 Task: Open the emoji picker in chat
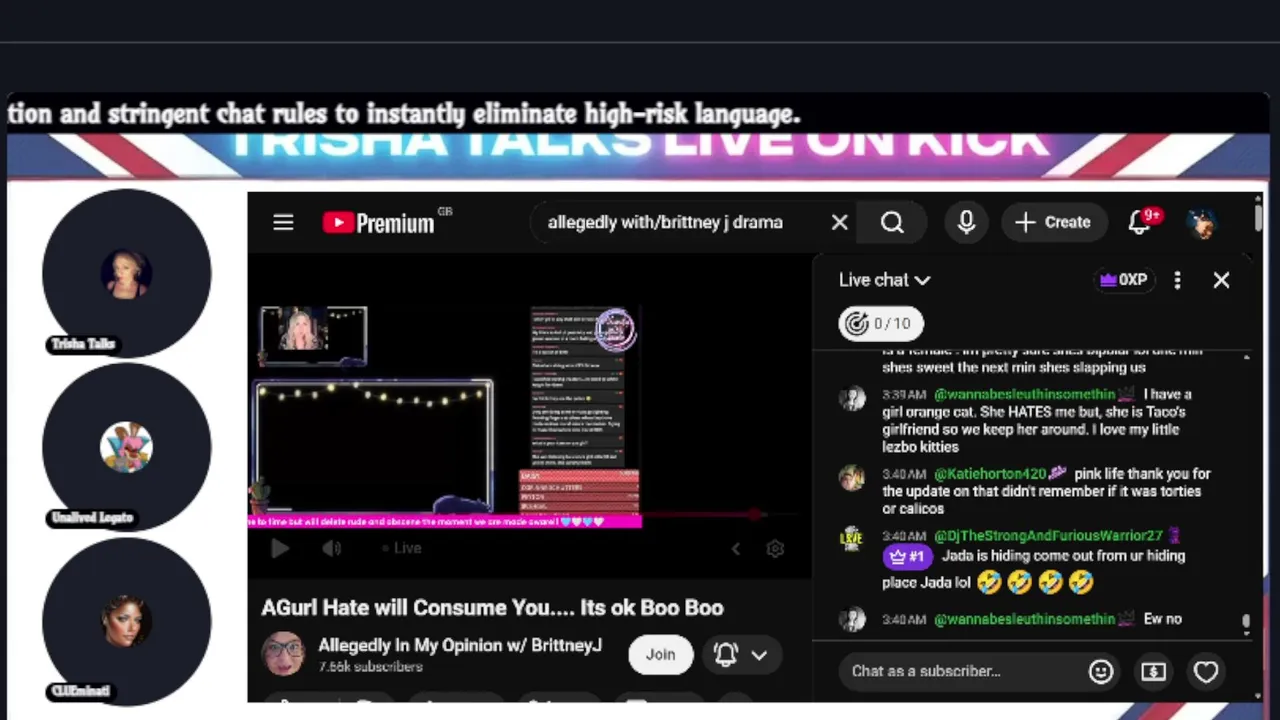pos(1101,671)
